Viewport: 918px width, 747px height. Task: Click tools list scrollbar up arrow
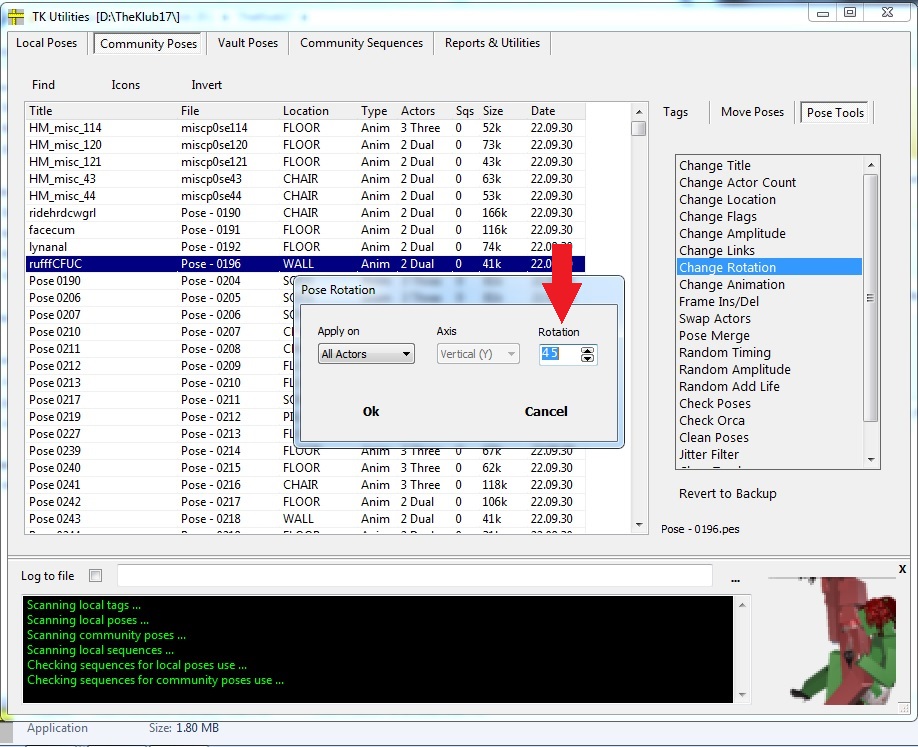coord(871,166)
